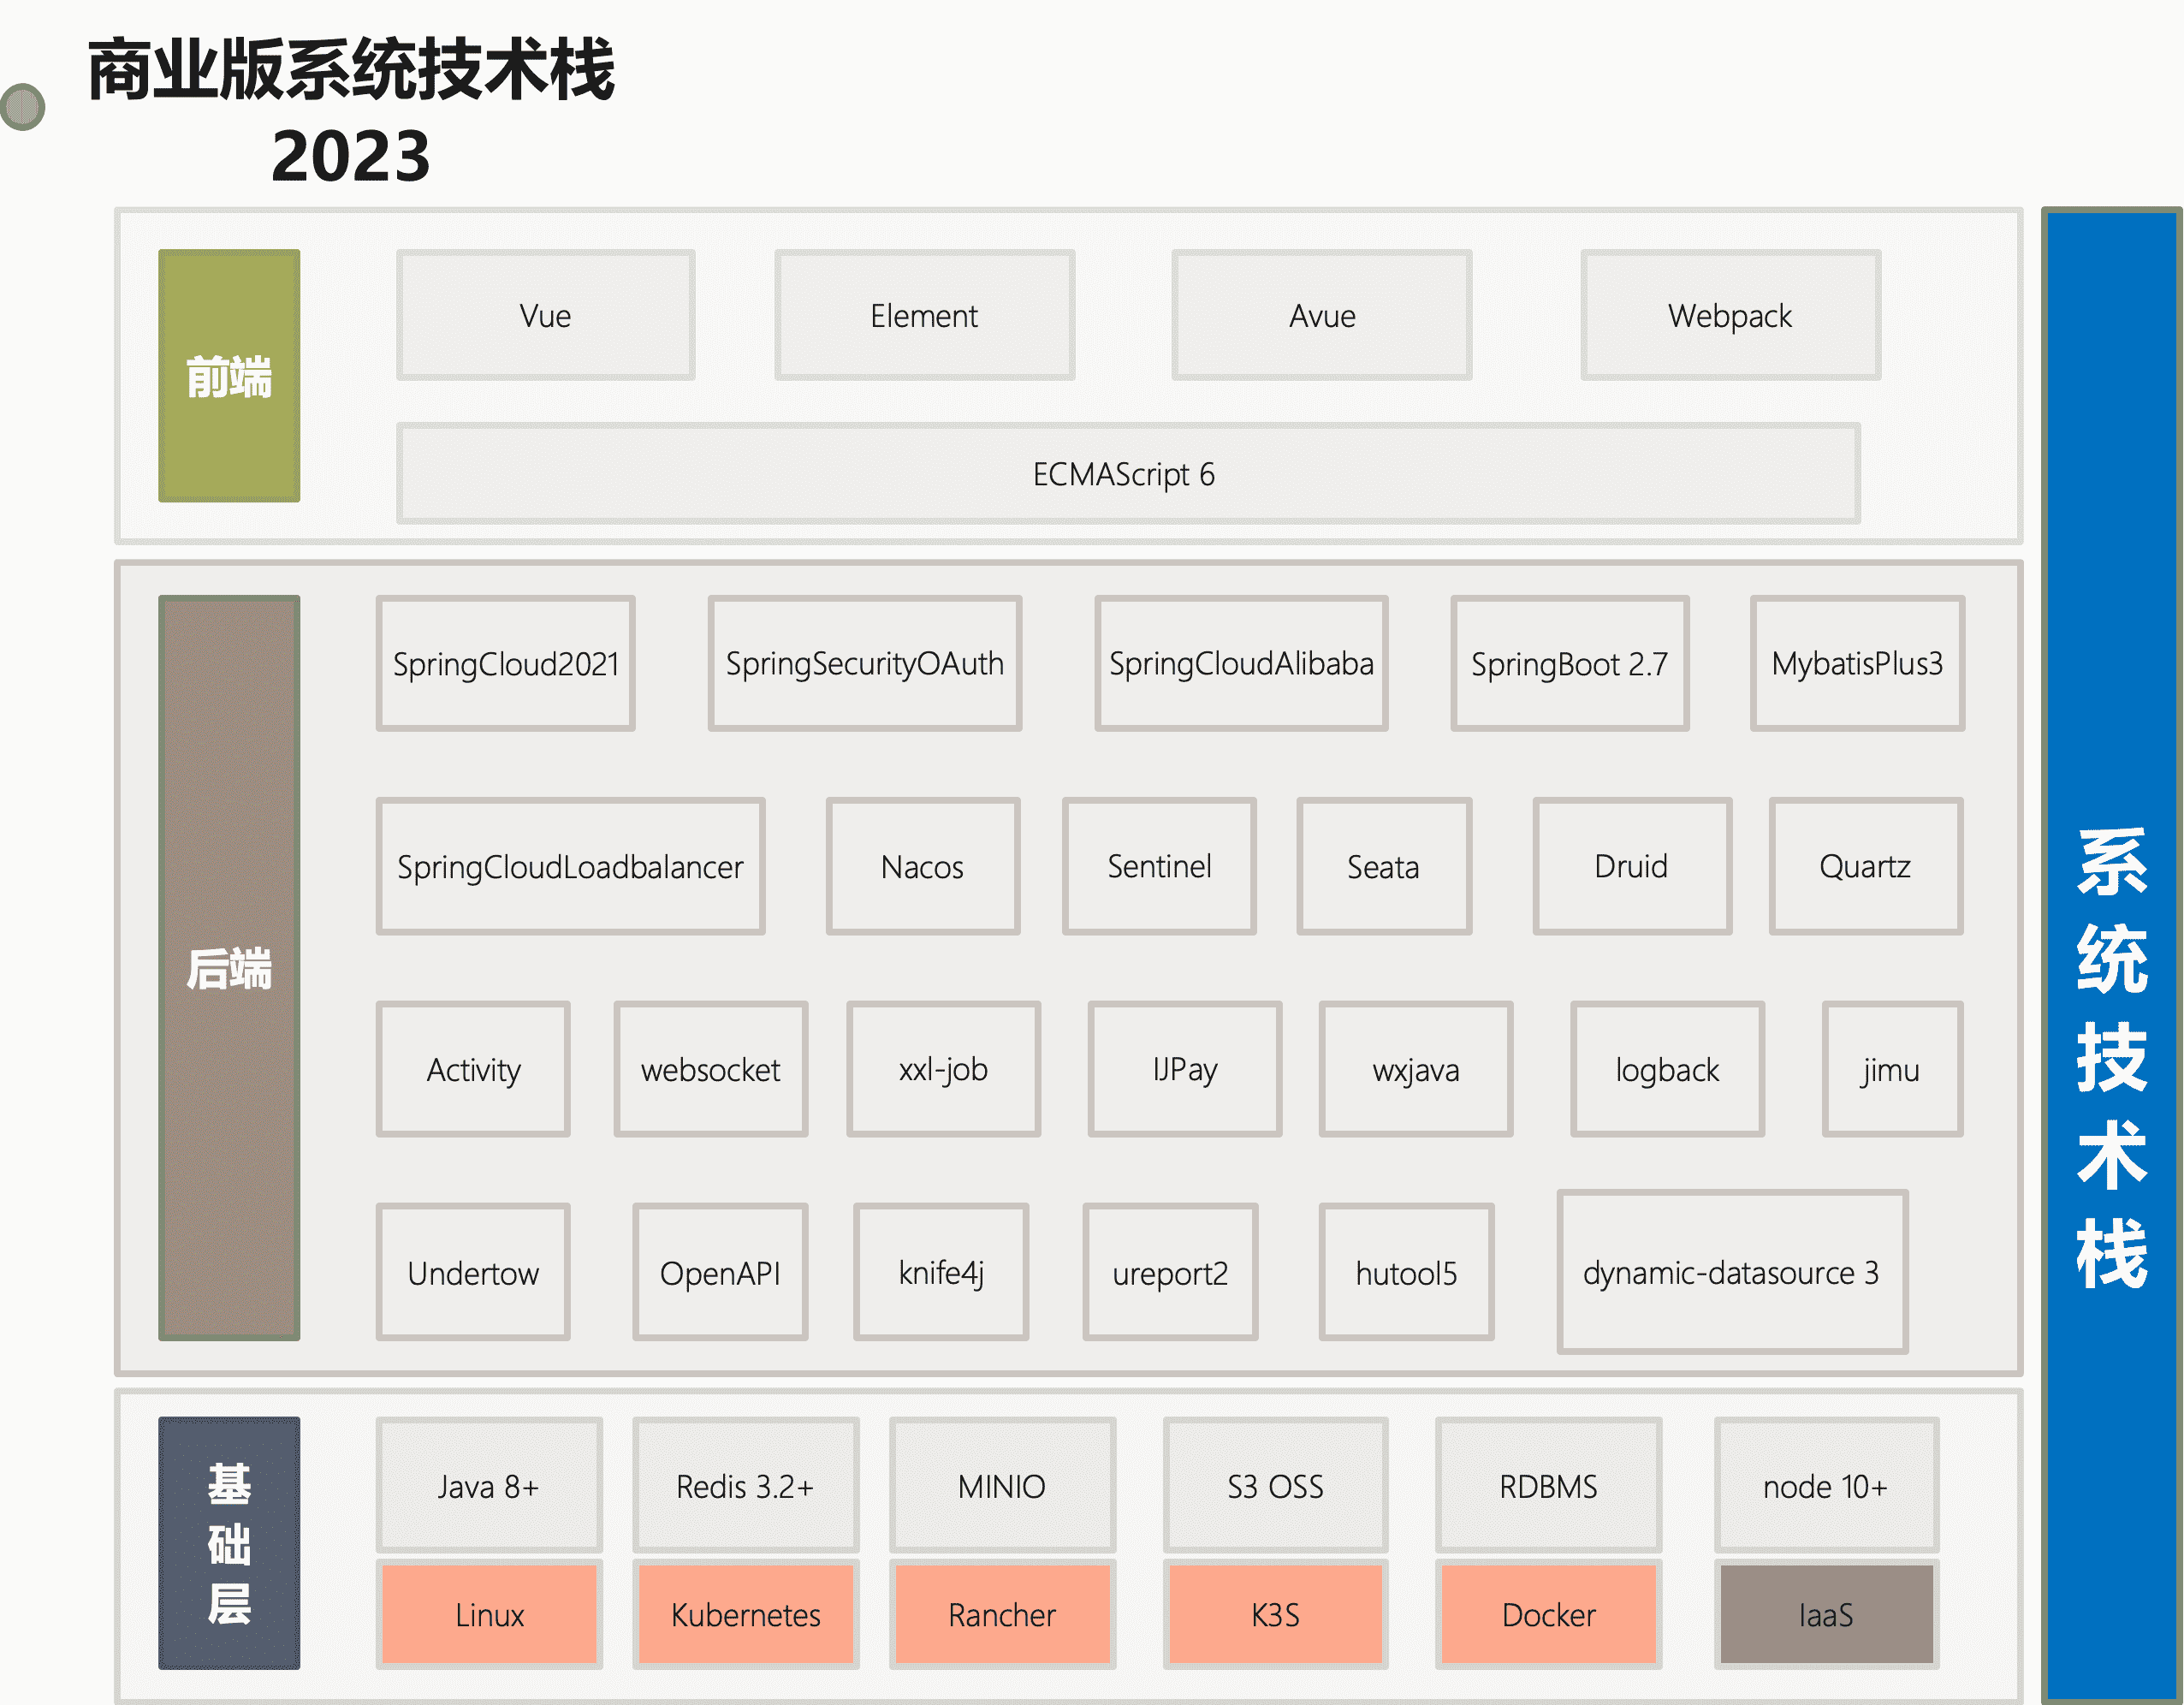Click the SpringCloud2021 box

(x=505, y=663)
